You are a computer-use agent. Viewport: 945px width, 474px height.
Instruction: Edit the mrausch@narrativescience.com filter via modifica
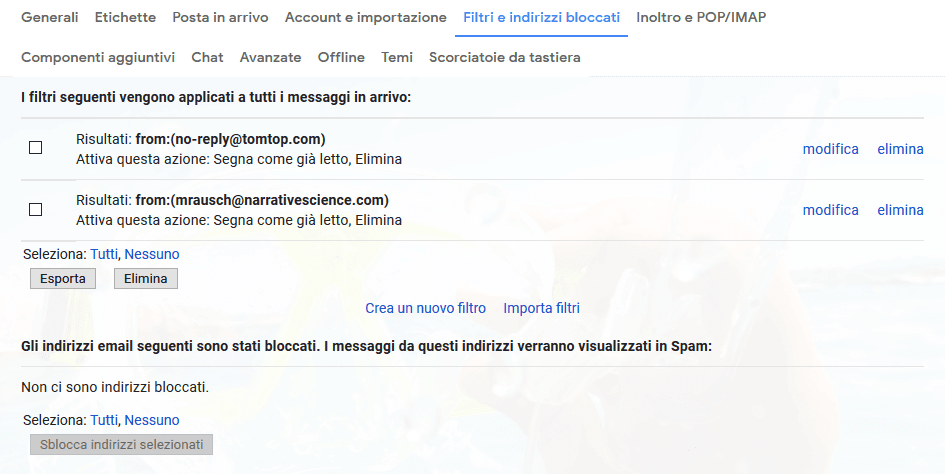click(830, 210)
